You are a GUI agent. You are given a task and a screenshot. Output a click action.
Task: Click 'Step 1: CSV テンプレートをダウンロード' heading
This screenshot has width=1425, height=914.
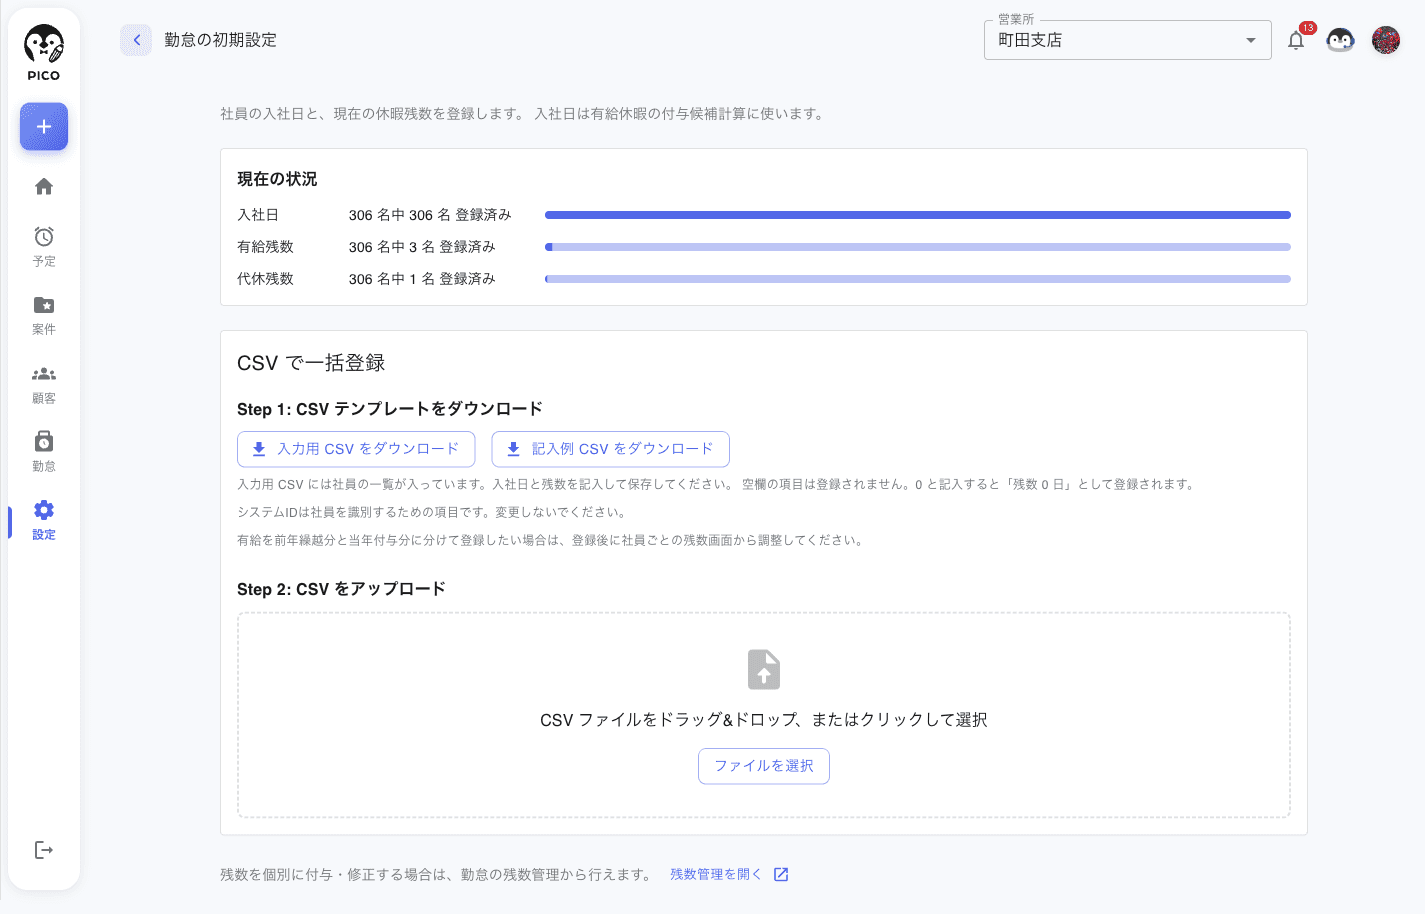coord(390,409)
